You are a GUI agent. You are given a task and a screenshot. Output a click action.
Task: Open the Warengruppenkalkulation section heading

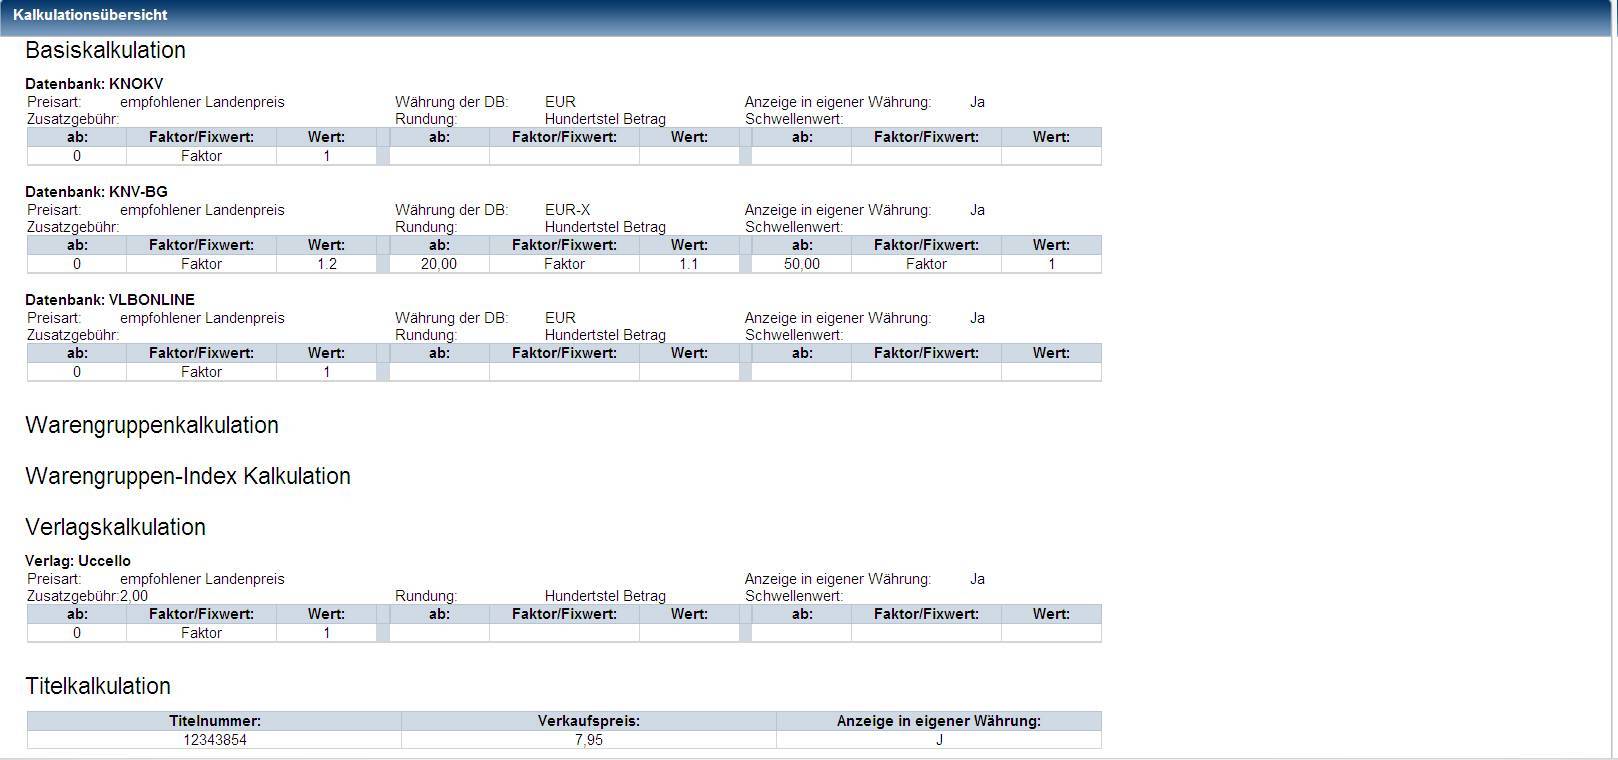click(152, 425)
